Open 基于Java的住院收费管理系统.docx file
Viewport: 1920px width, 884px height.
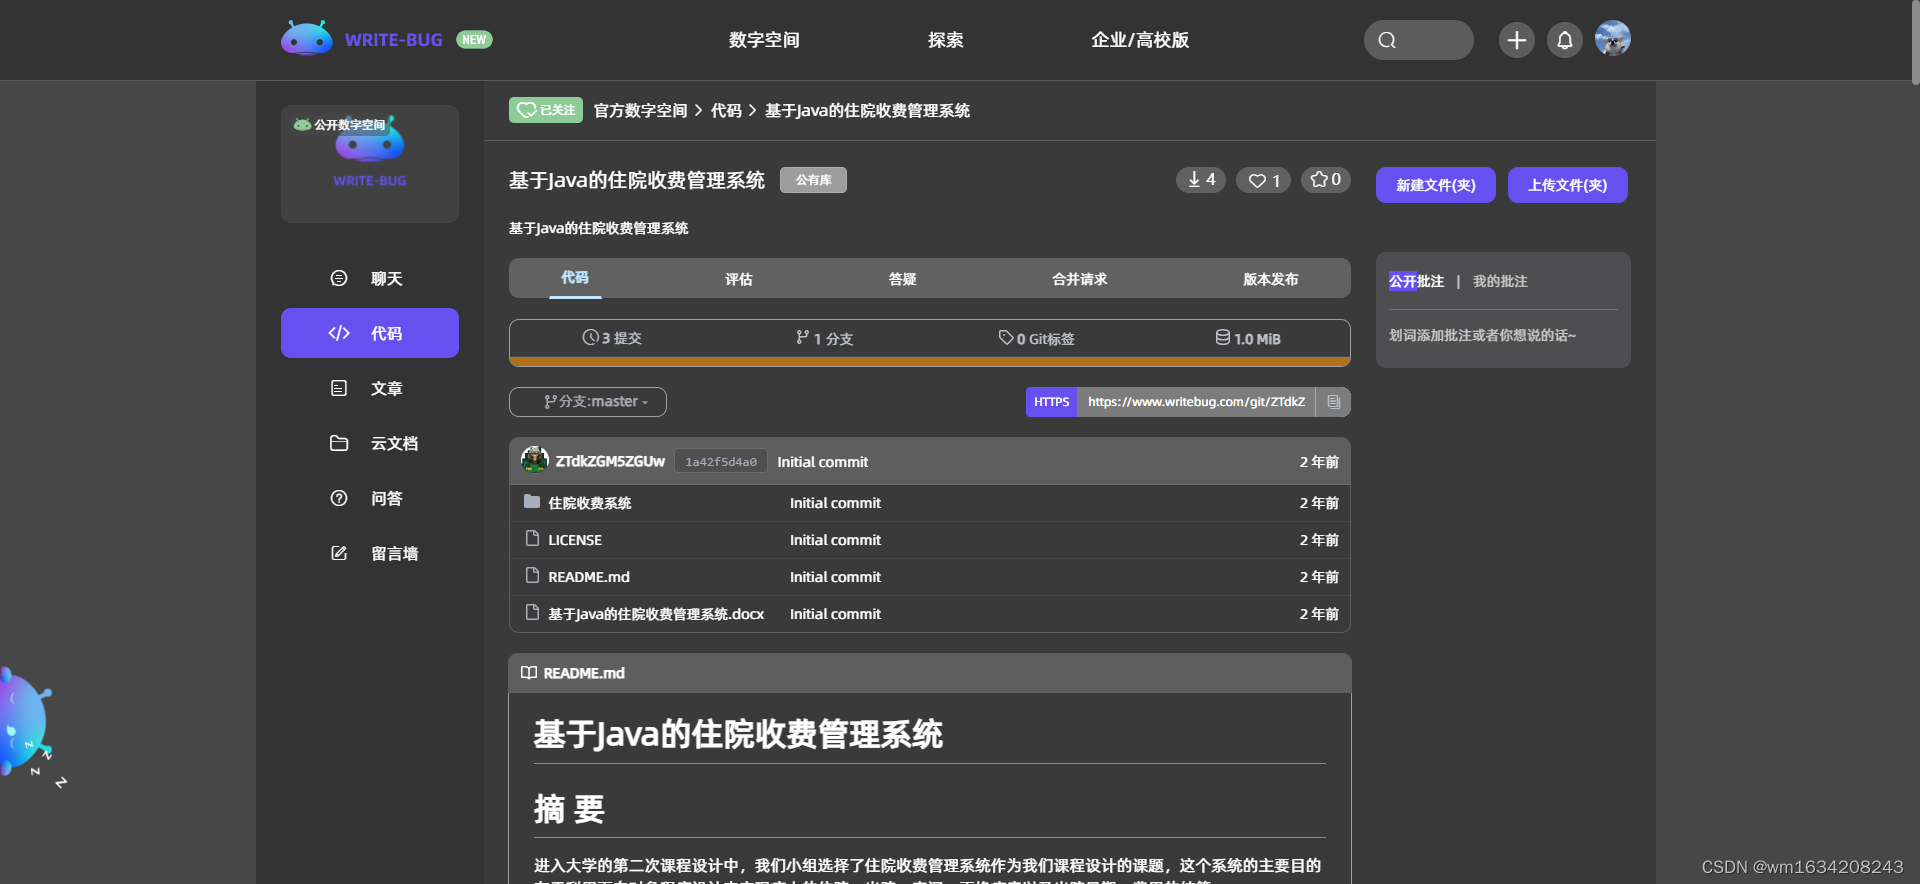[656, 614]
